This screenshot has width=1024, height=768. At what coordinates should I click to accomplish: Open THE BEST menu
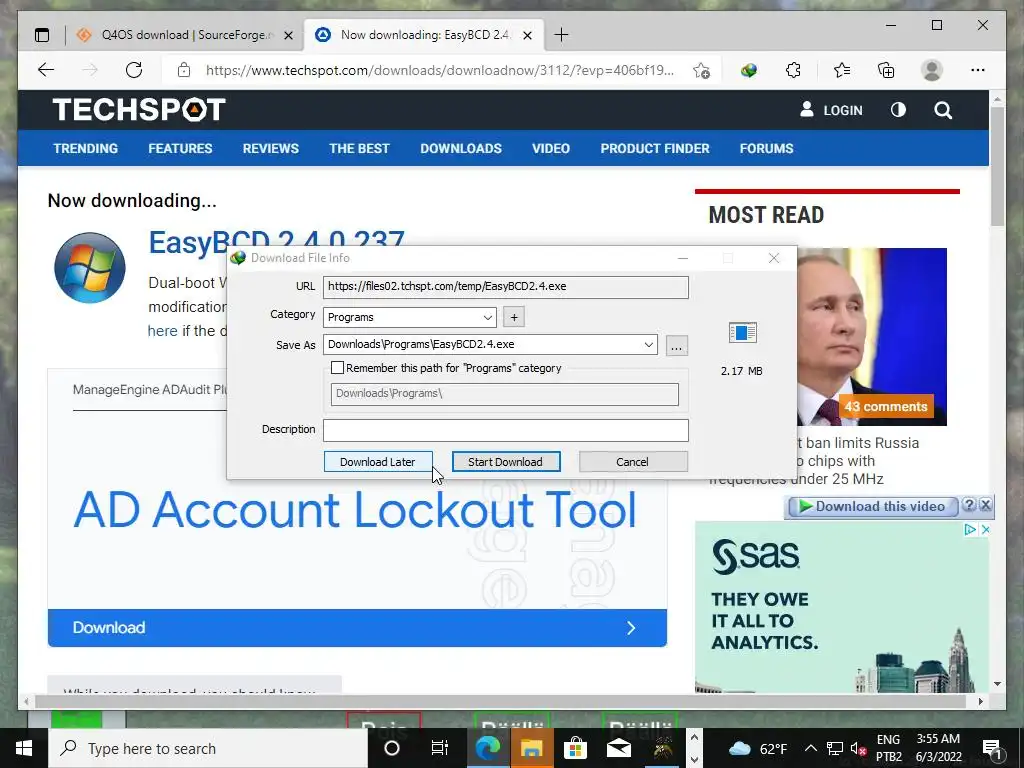click(x=359, y=148)
